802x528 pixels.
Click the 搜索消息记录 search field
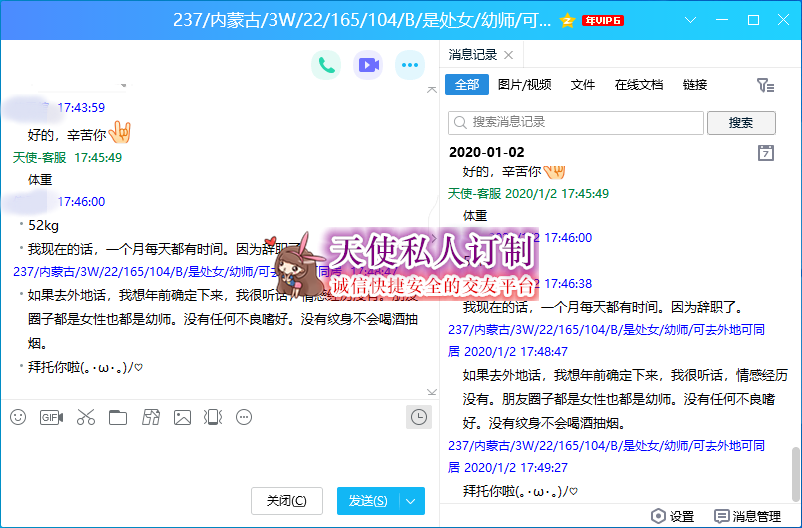[x=576, y=122]
